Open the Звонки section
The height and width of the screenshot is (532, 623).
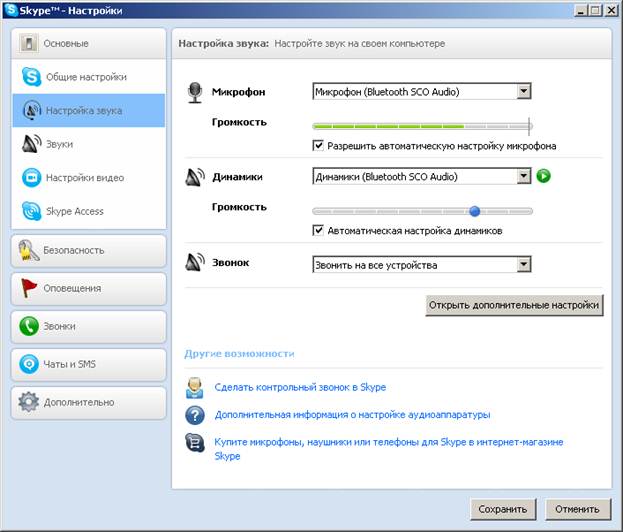pos(89,327)
